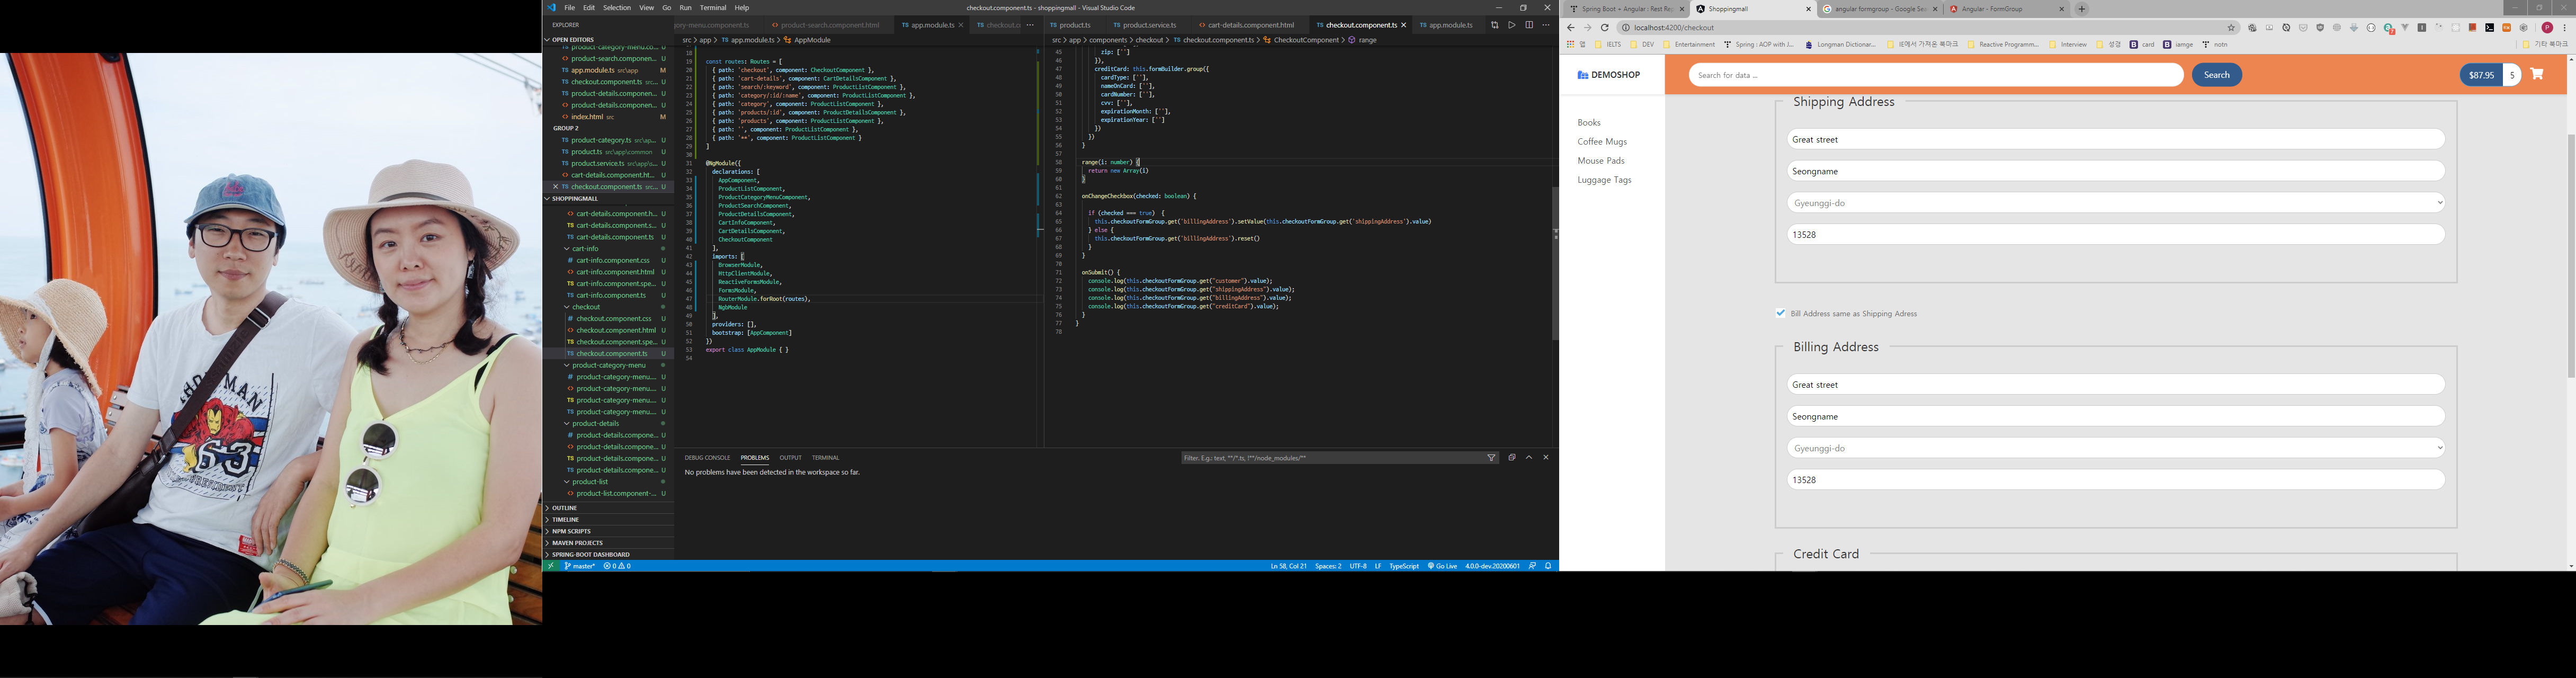Uncheck Bill Address same as Shipping Address
This screenshot has height=678, width=2576.
pyautogui.click(x=1780, y=313)
